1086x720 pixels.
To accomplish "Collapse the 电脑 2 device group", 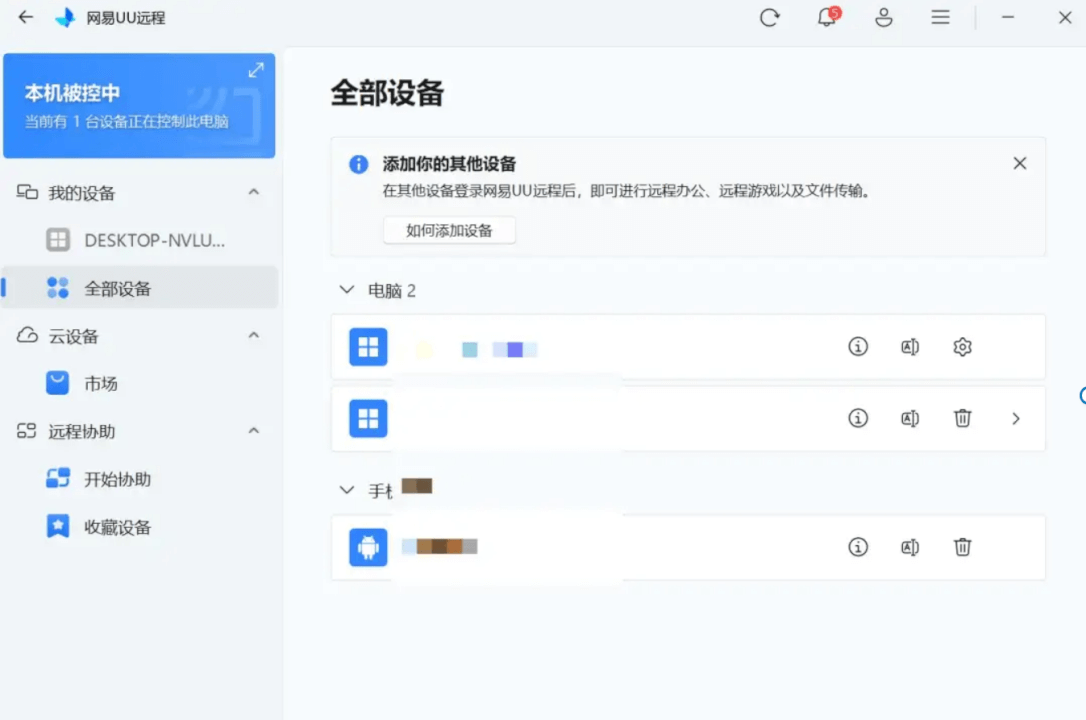I will [345, 290].
